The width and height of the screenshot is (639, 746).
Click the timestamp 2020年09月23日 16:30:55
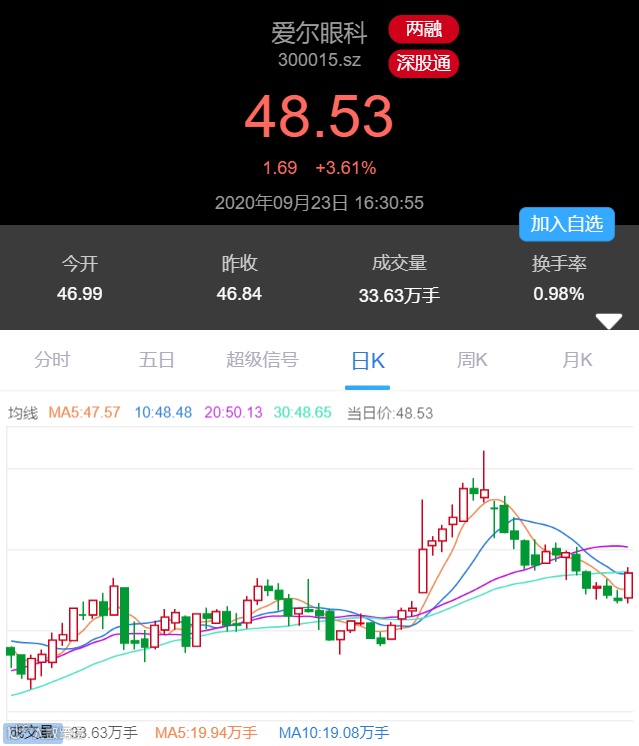tap(319, 203)
